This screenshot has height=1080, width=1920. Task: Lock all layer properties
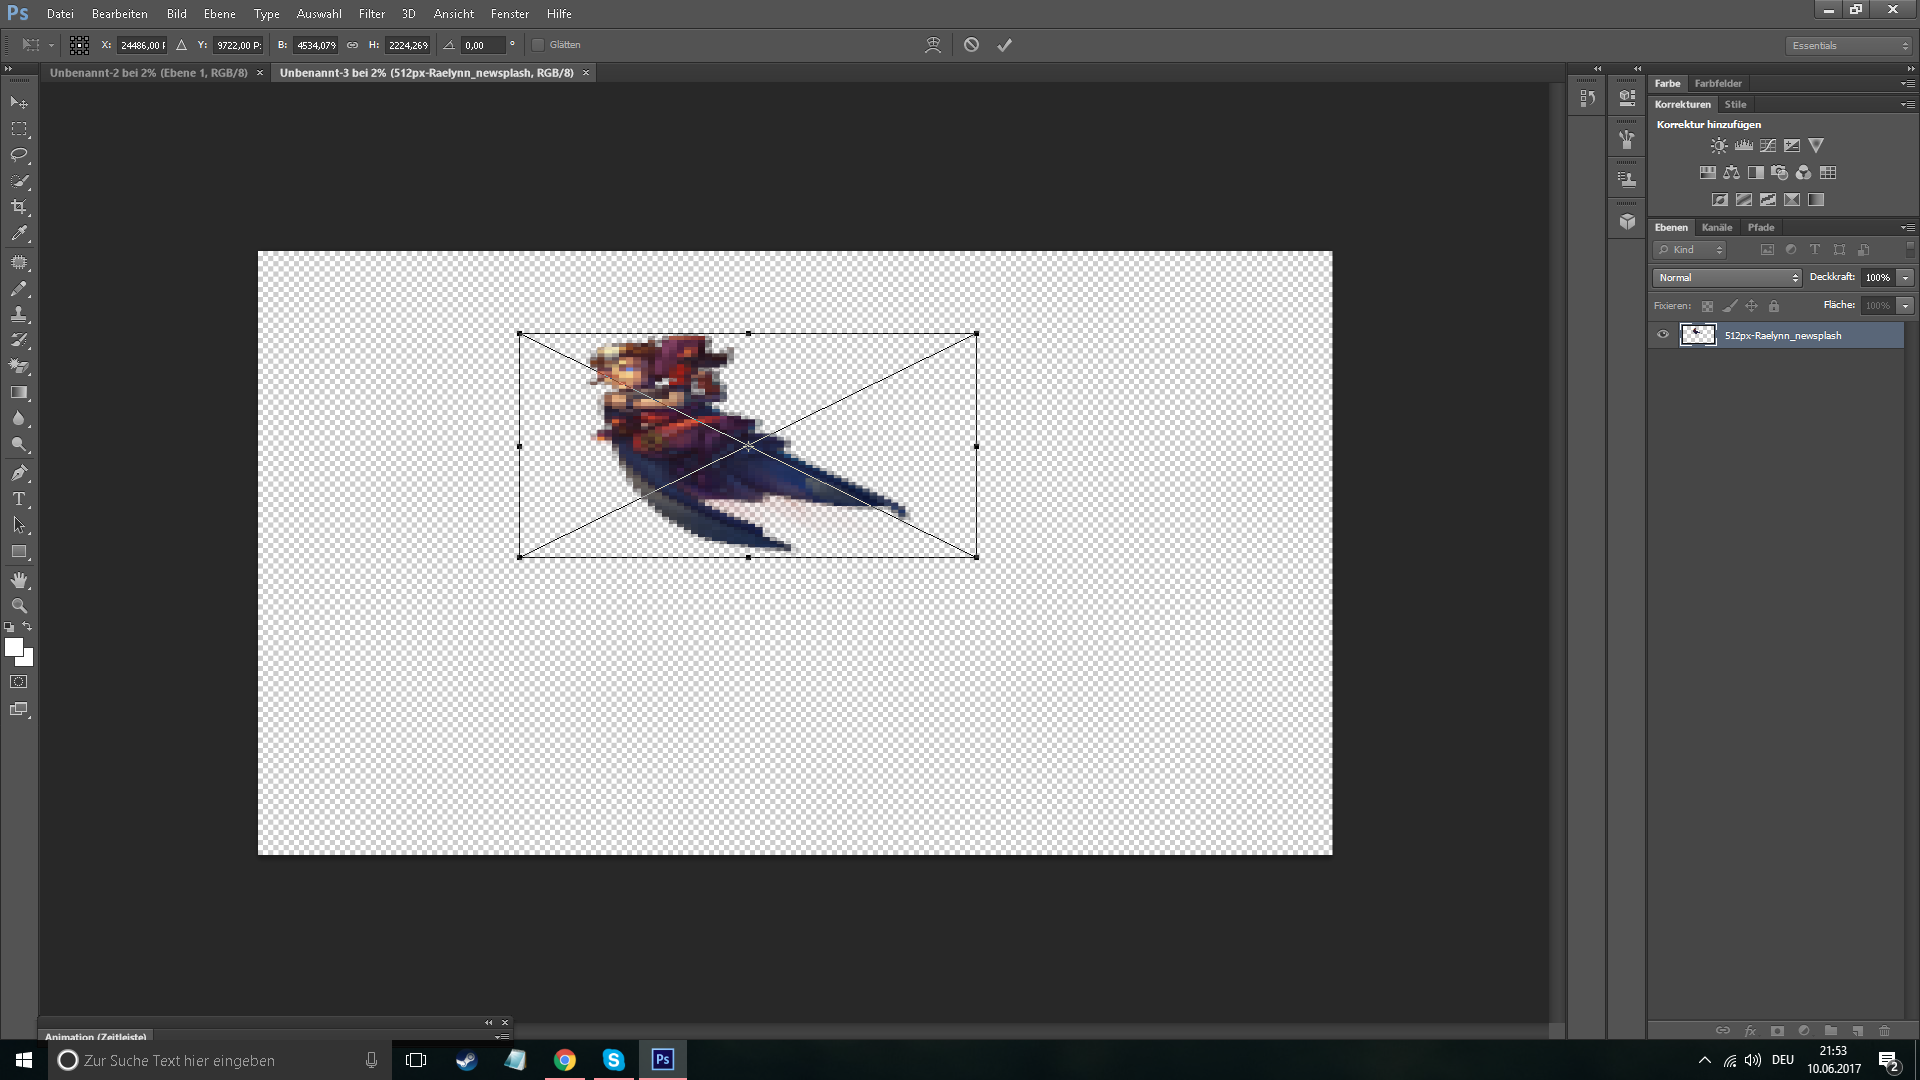(1774, 306)
